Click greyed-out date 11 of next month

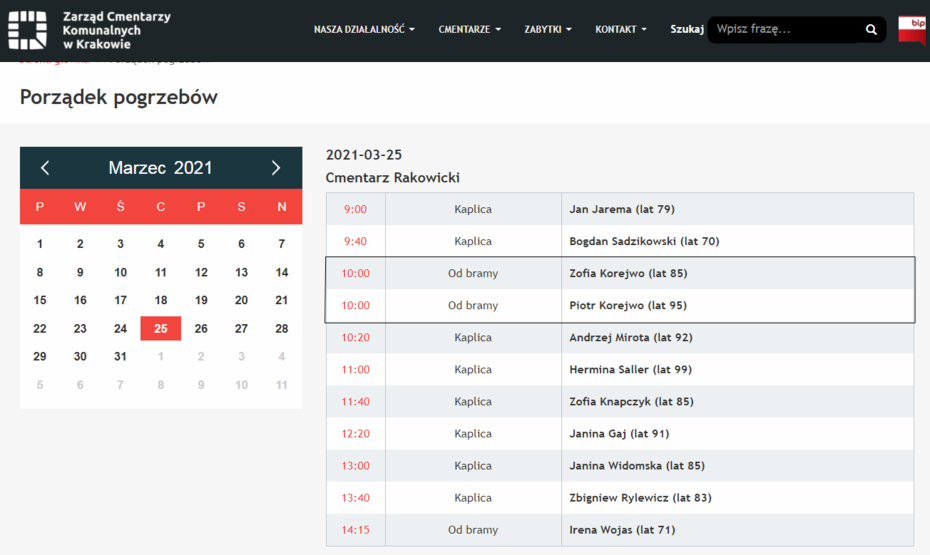point(282,385)
